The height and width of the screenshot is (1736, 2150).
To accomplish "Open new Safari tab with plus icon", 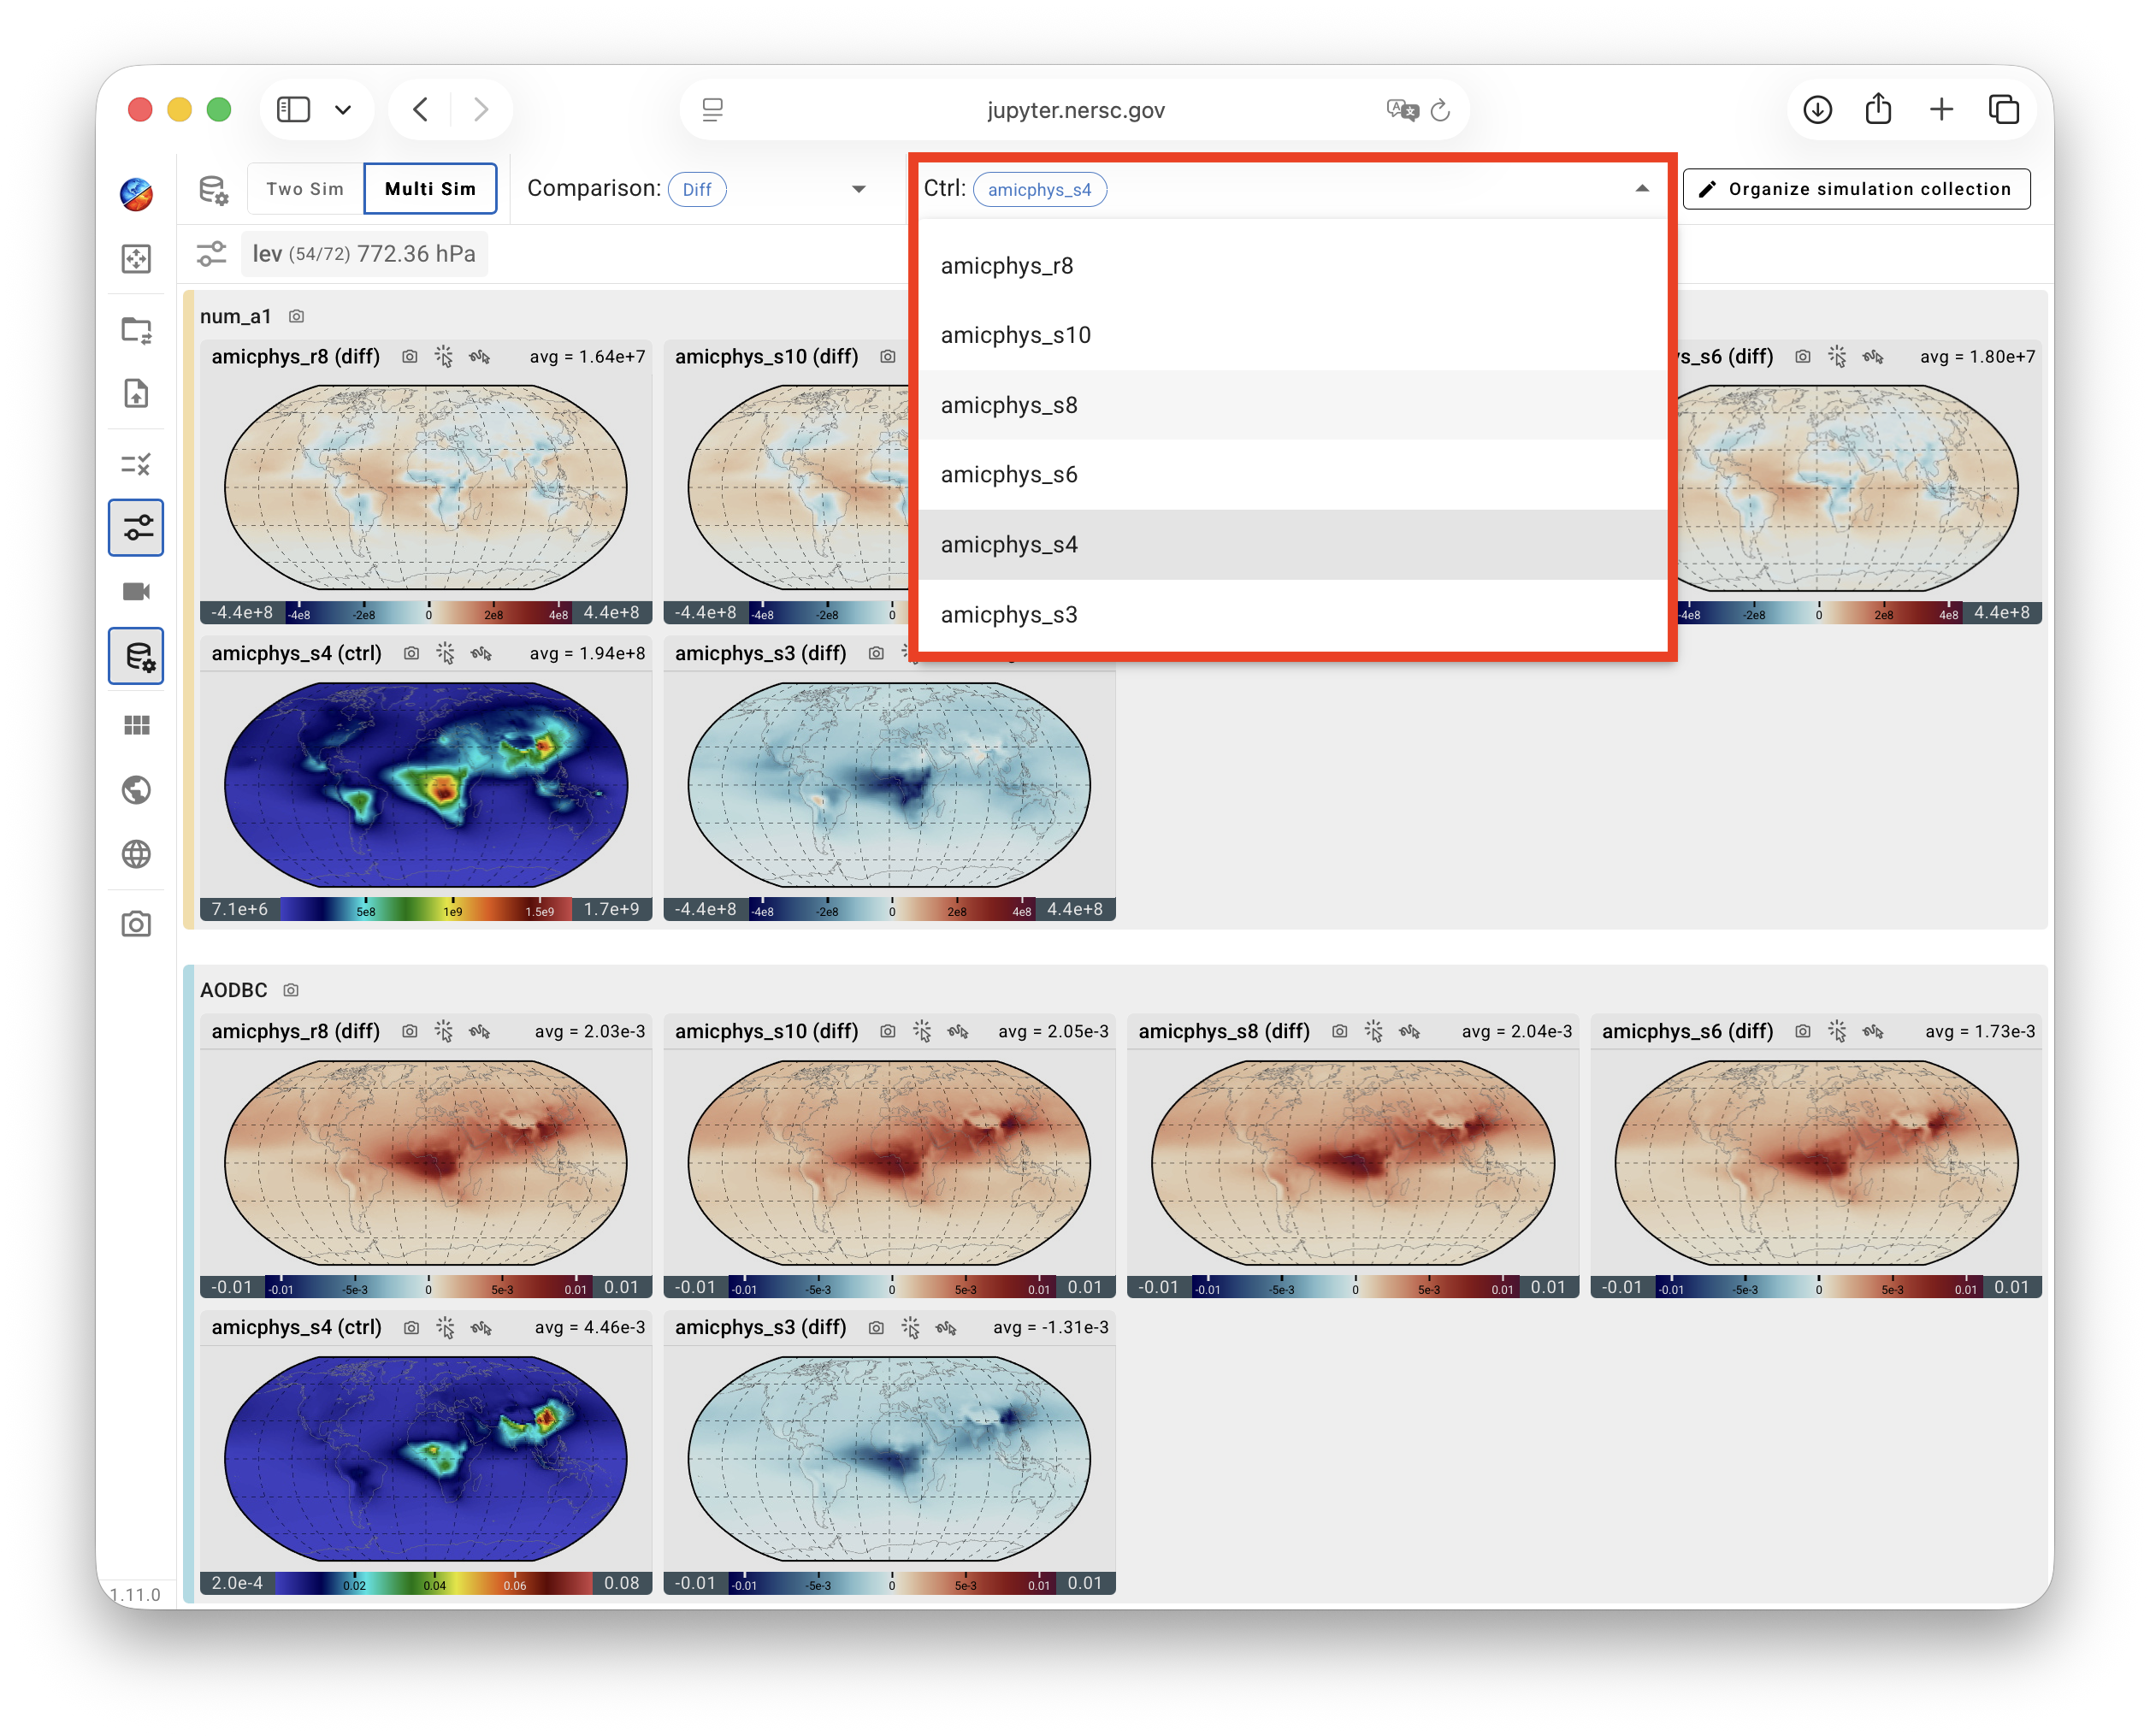I will [x=1941, y=109].
